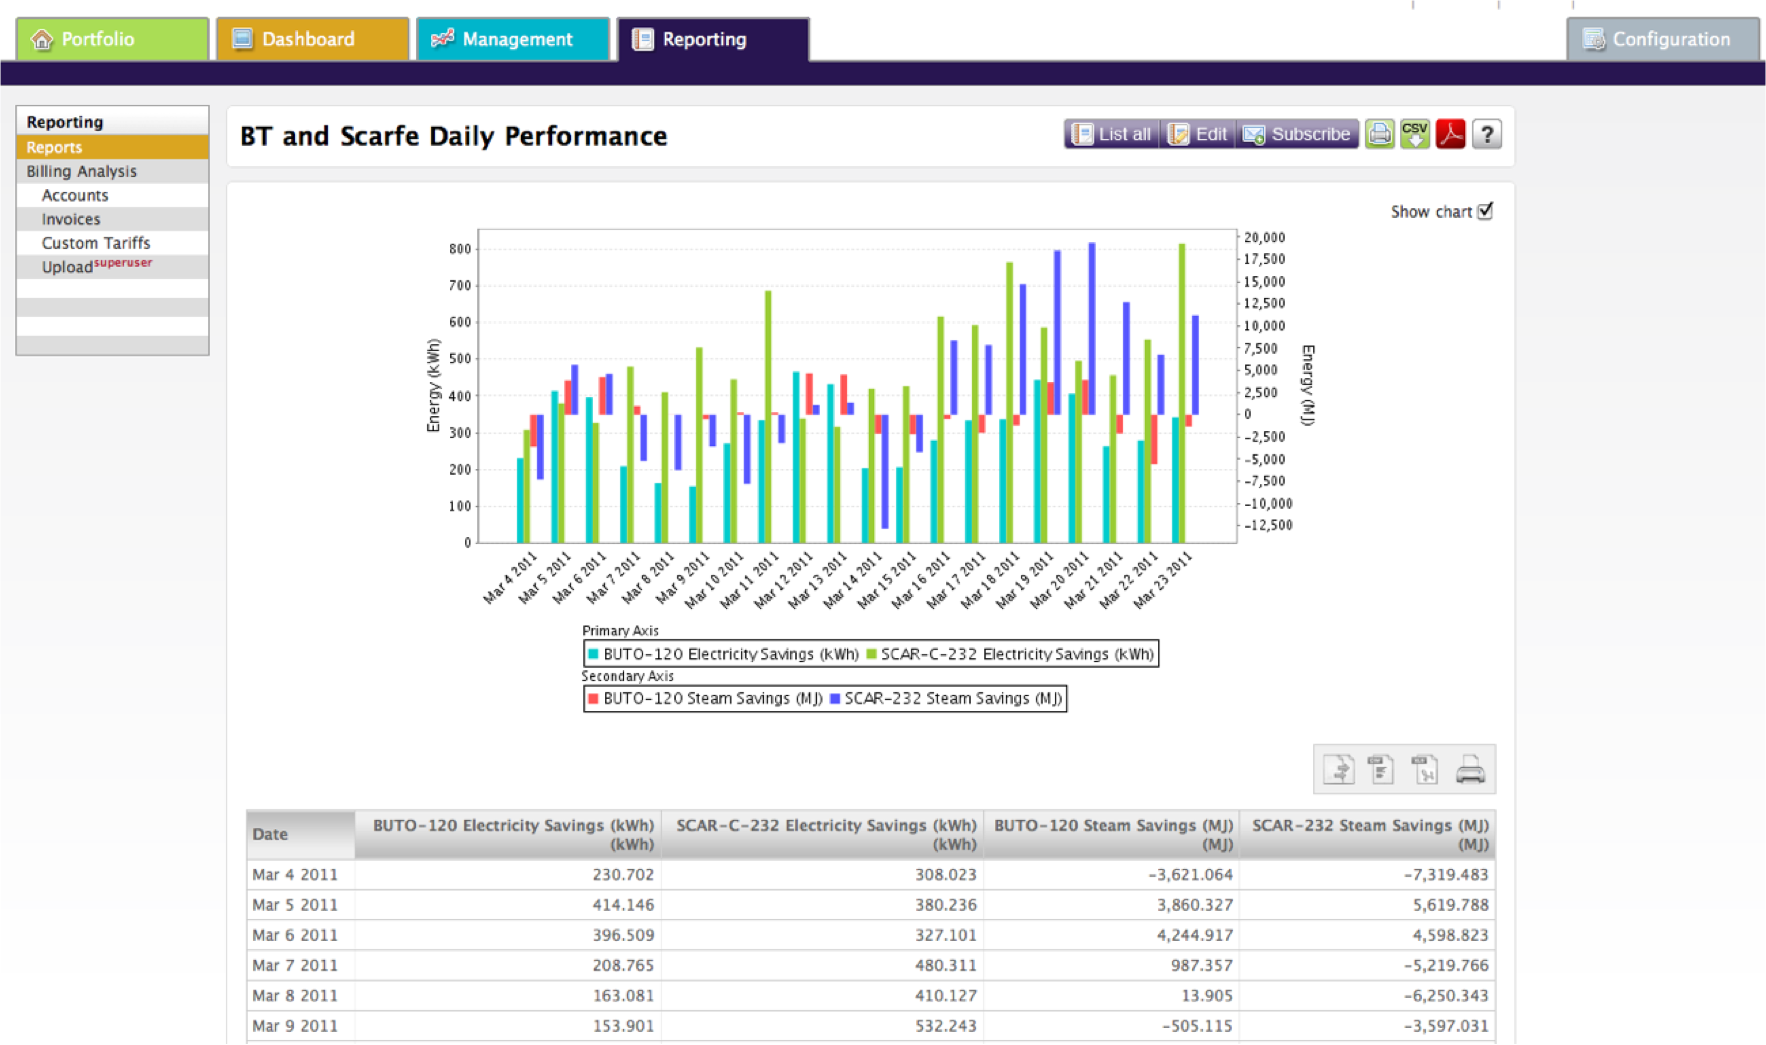This screenshot has width=1766, height=1045.
Task: Click the List all button
Action: click(x=1112, y=134)
